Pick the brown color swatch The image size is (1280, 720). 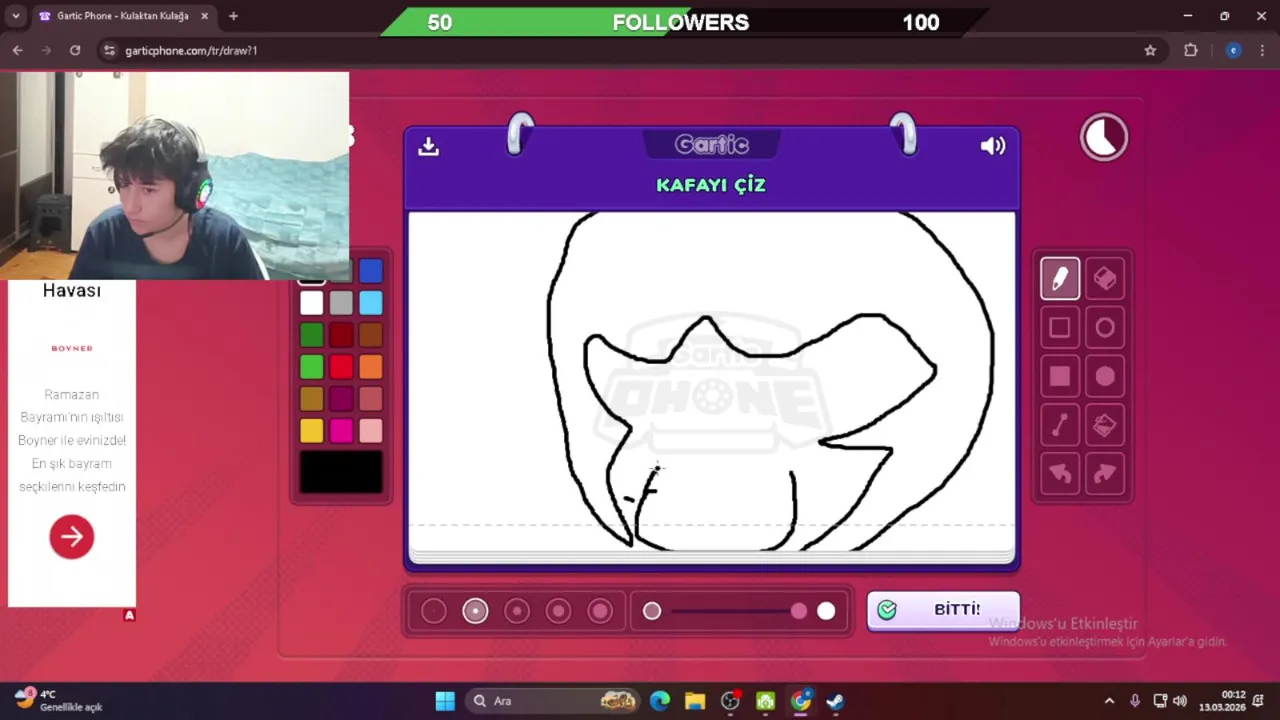coord(371,335)
